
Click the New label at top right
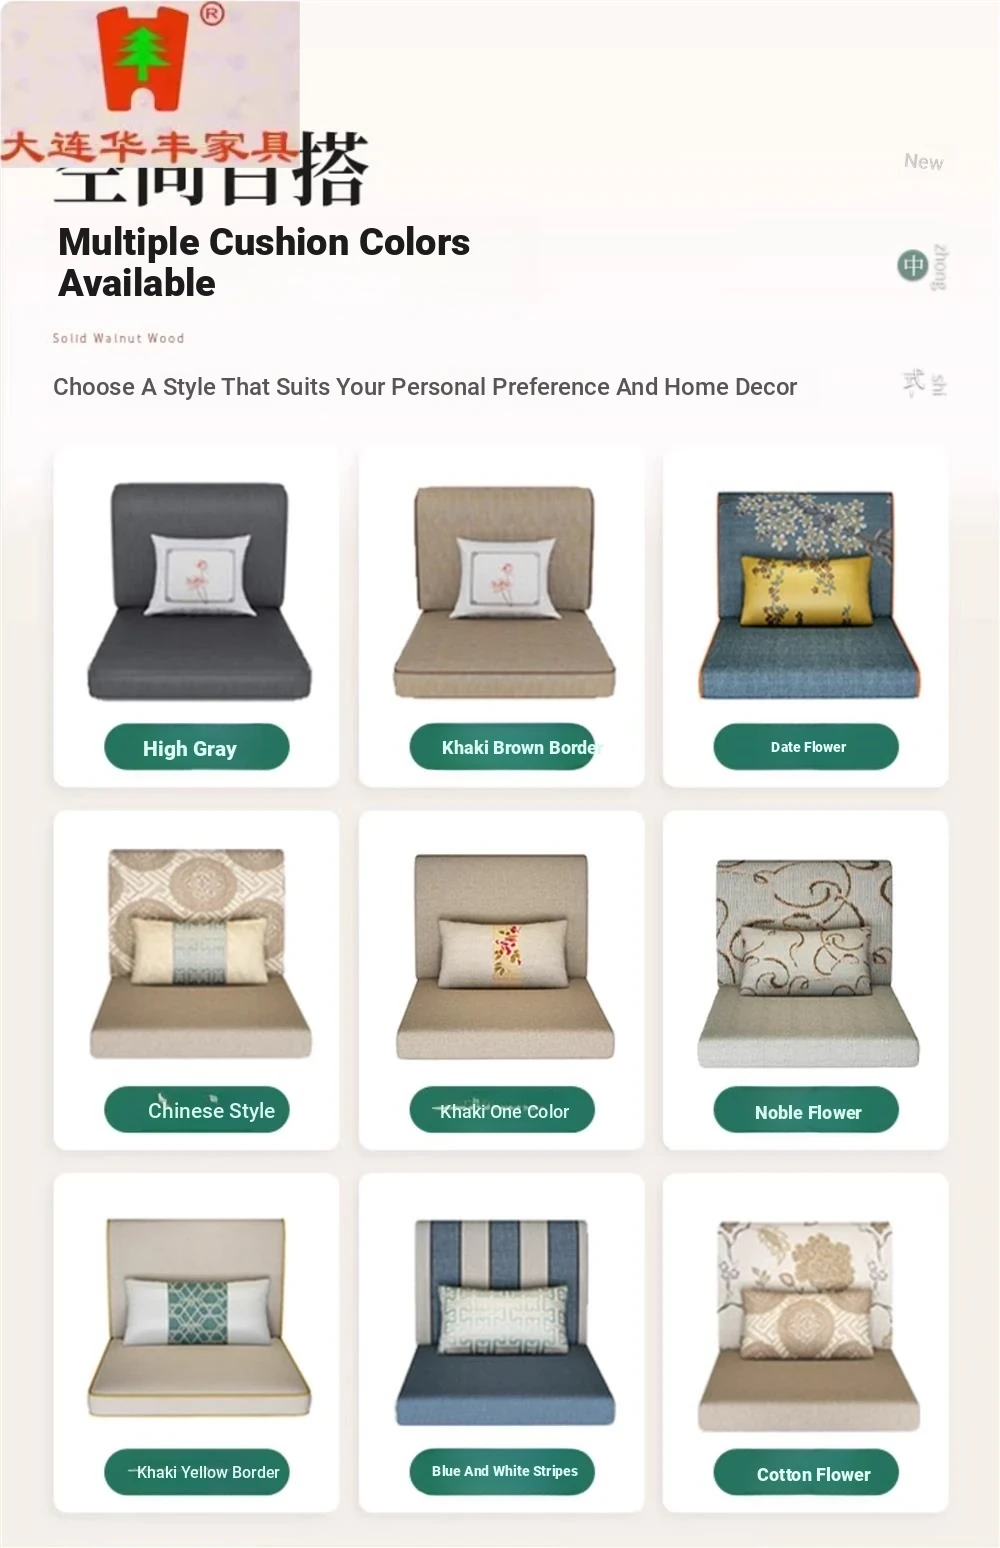923,162
